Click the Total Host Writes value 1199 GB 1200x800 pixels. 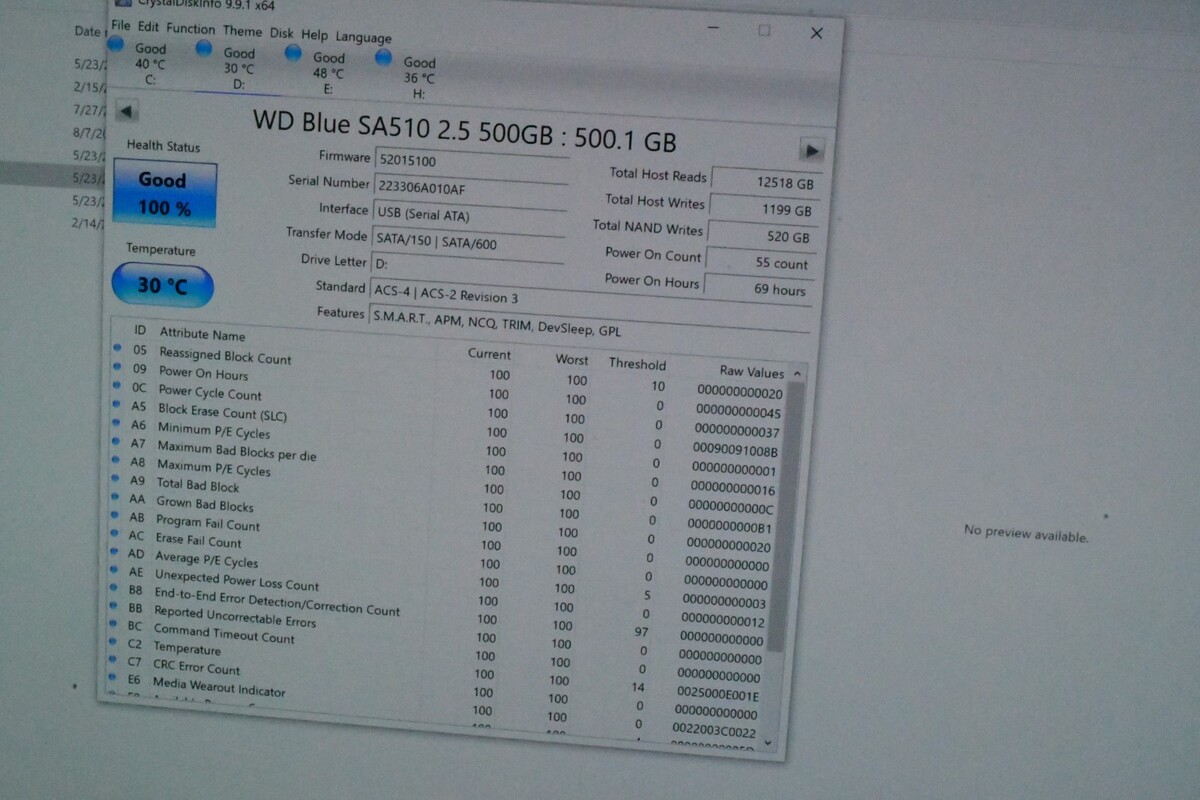[x=764, y=210]
